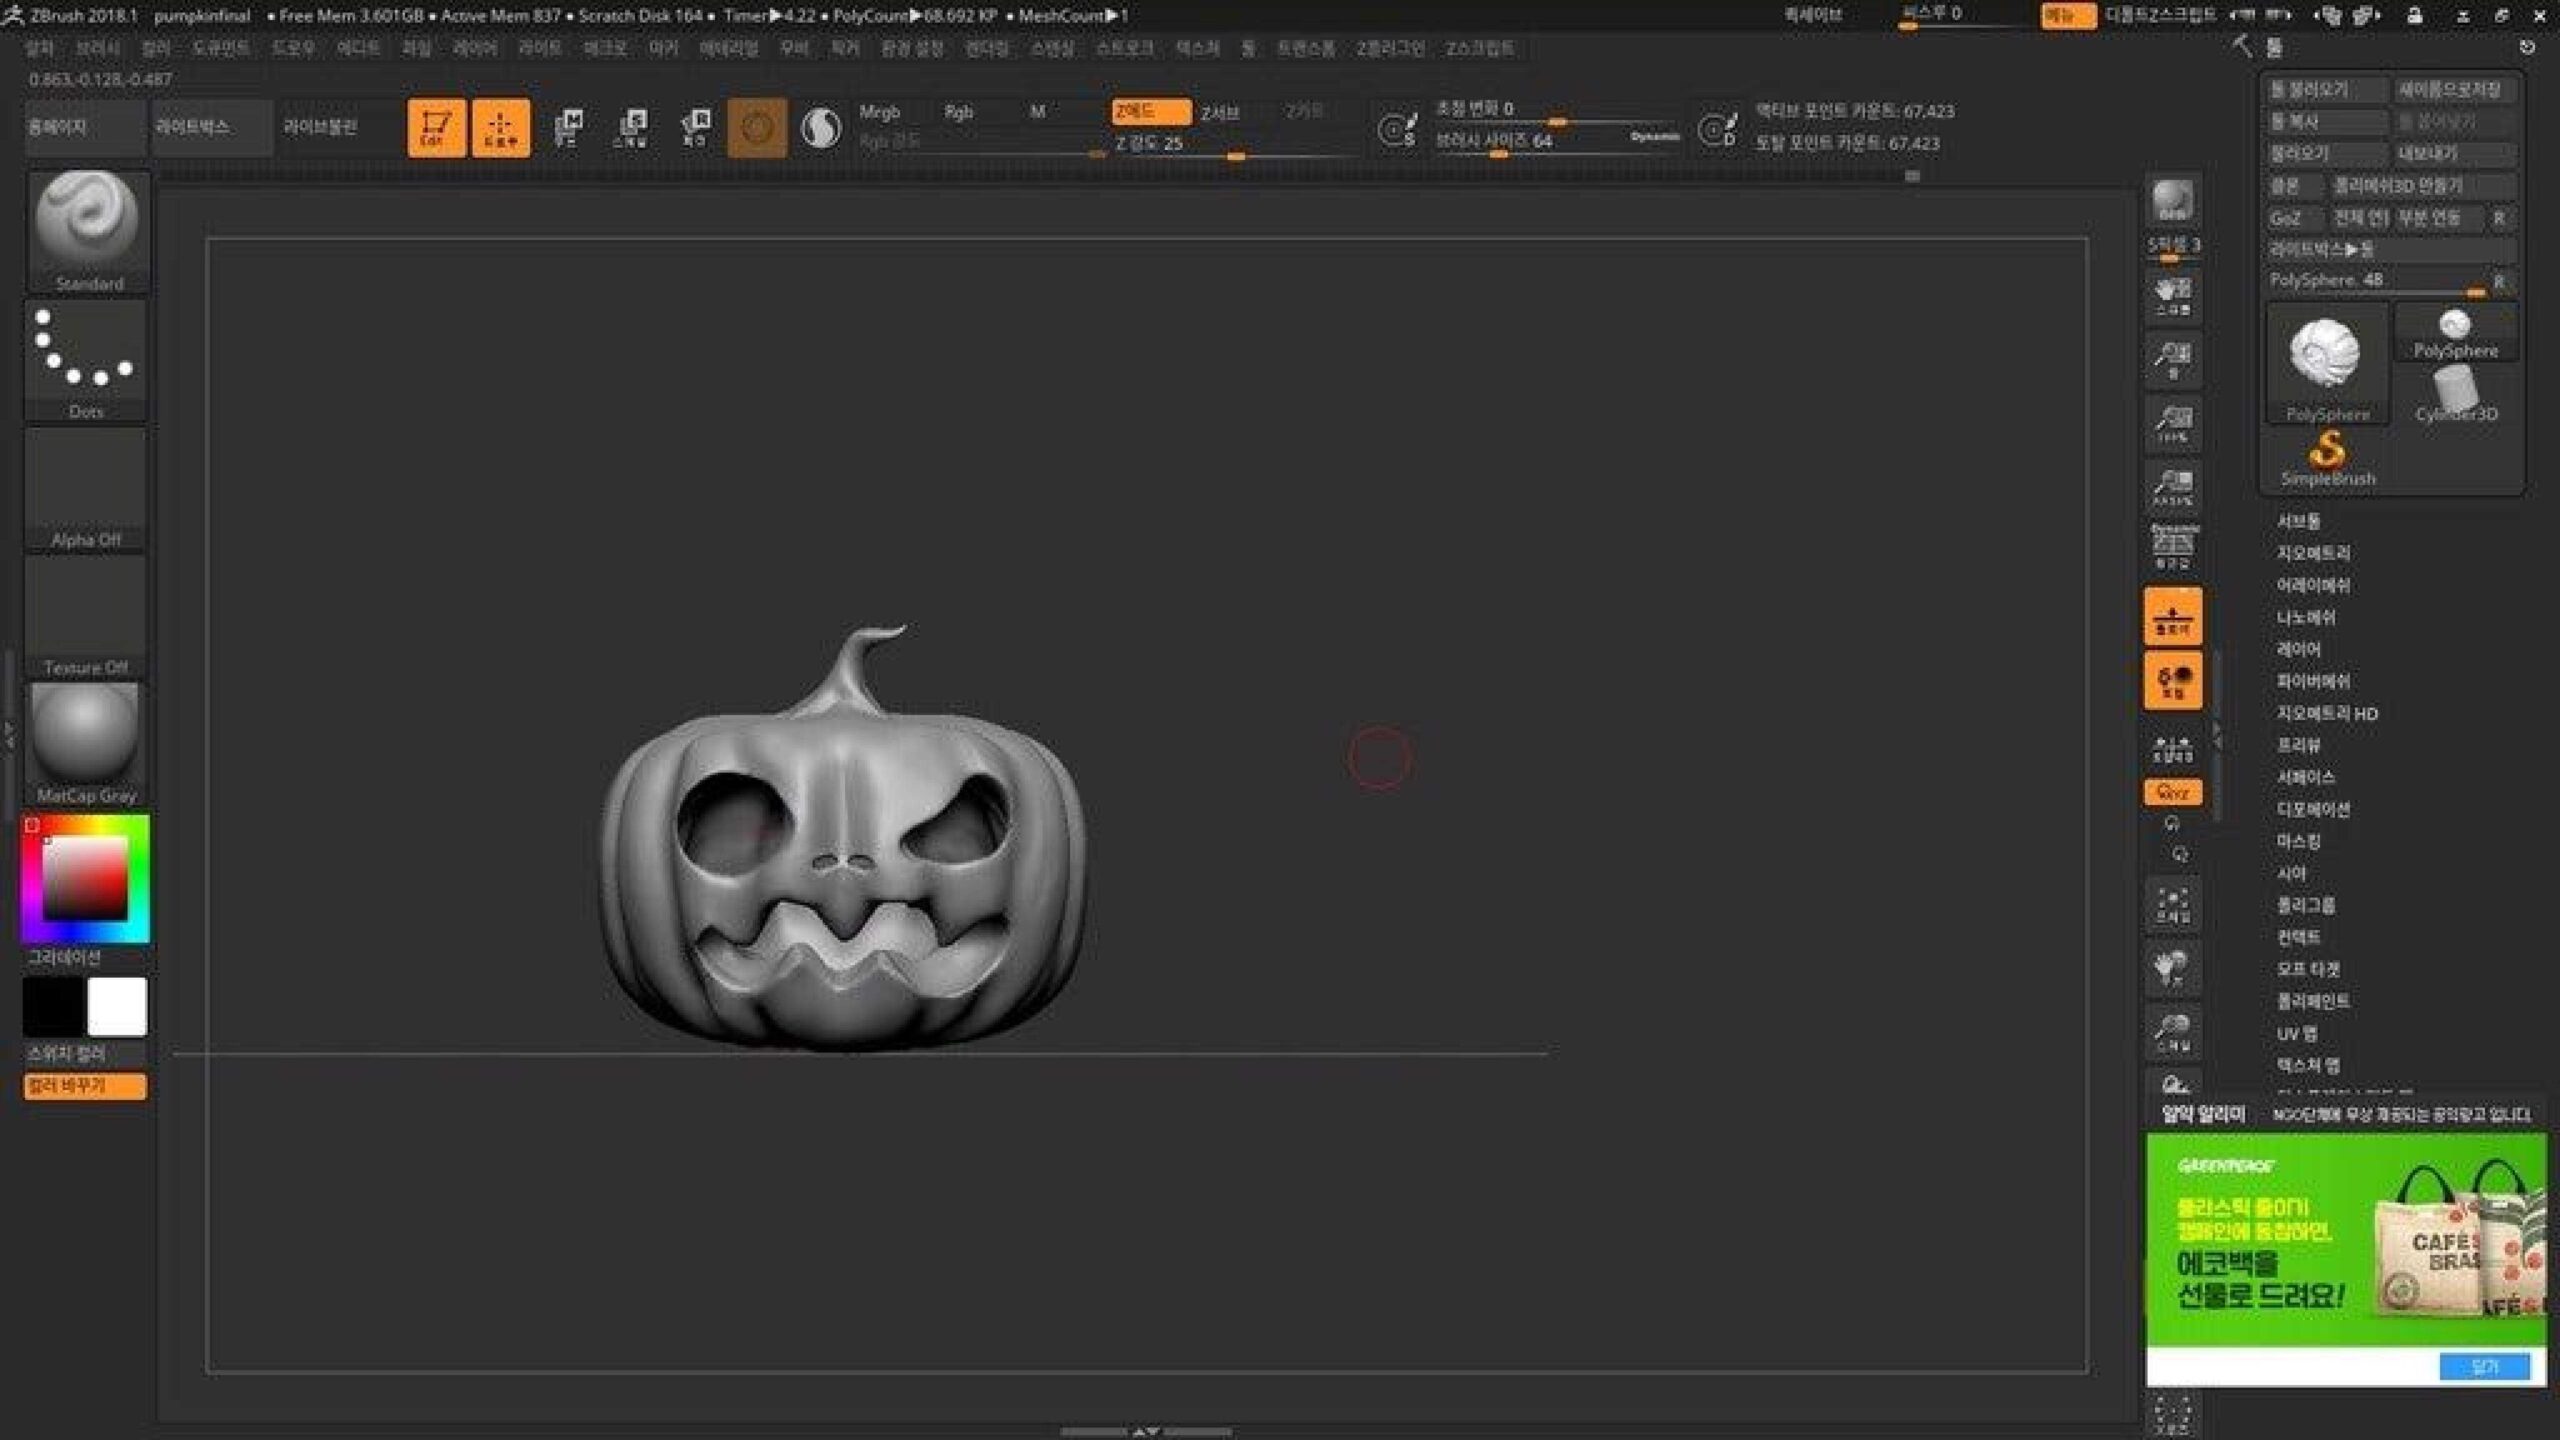This screenshot has height=1440, width=2560.
Task: Choose the Scale tool icon in top toolbar
Action: coord(631,127)
